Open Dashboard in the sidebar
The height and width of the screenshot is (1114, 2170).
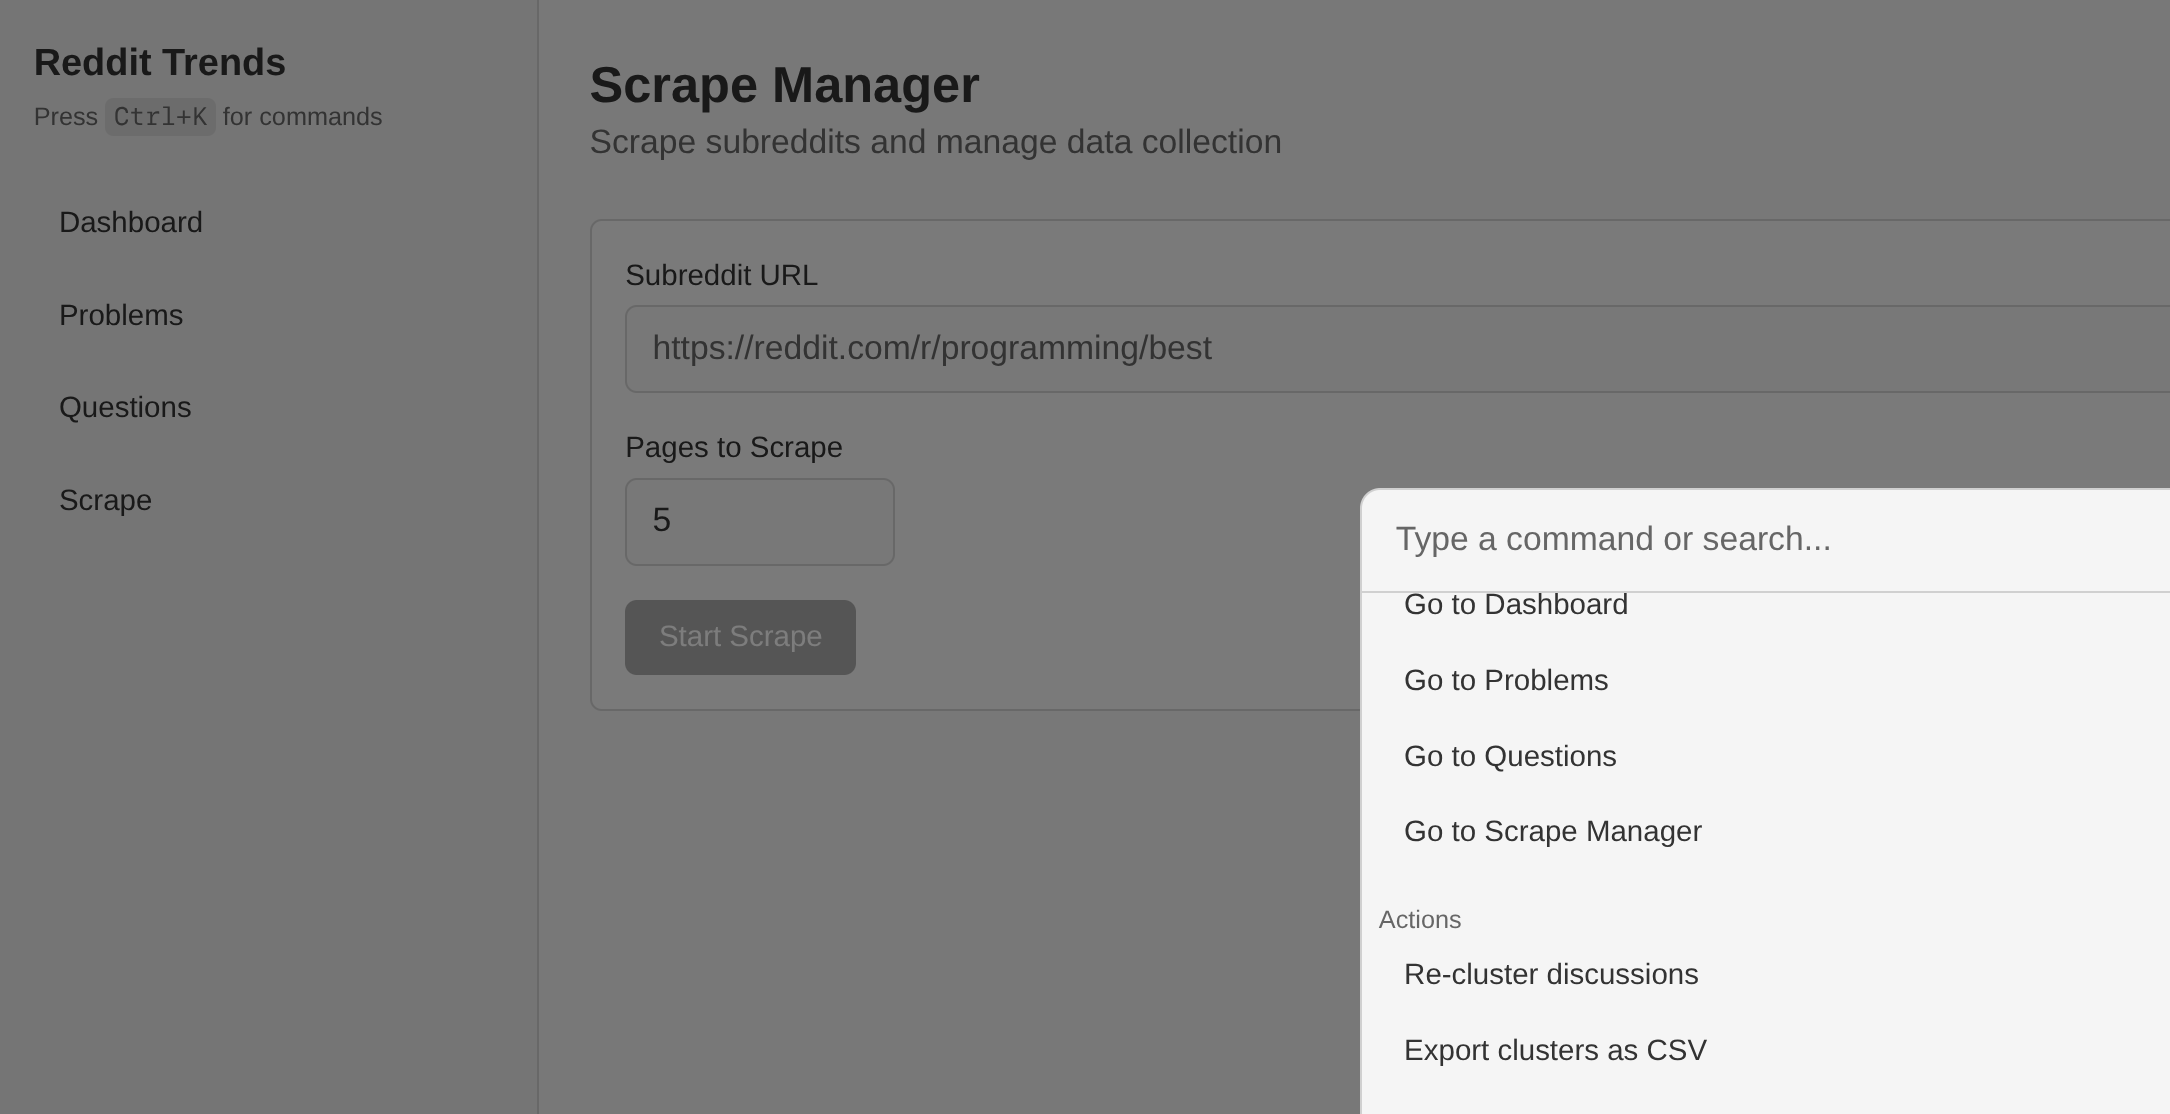pos(131,222)
